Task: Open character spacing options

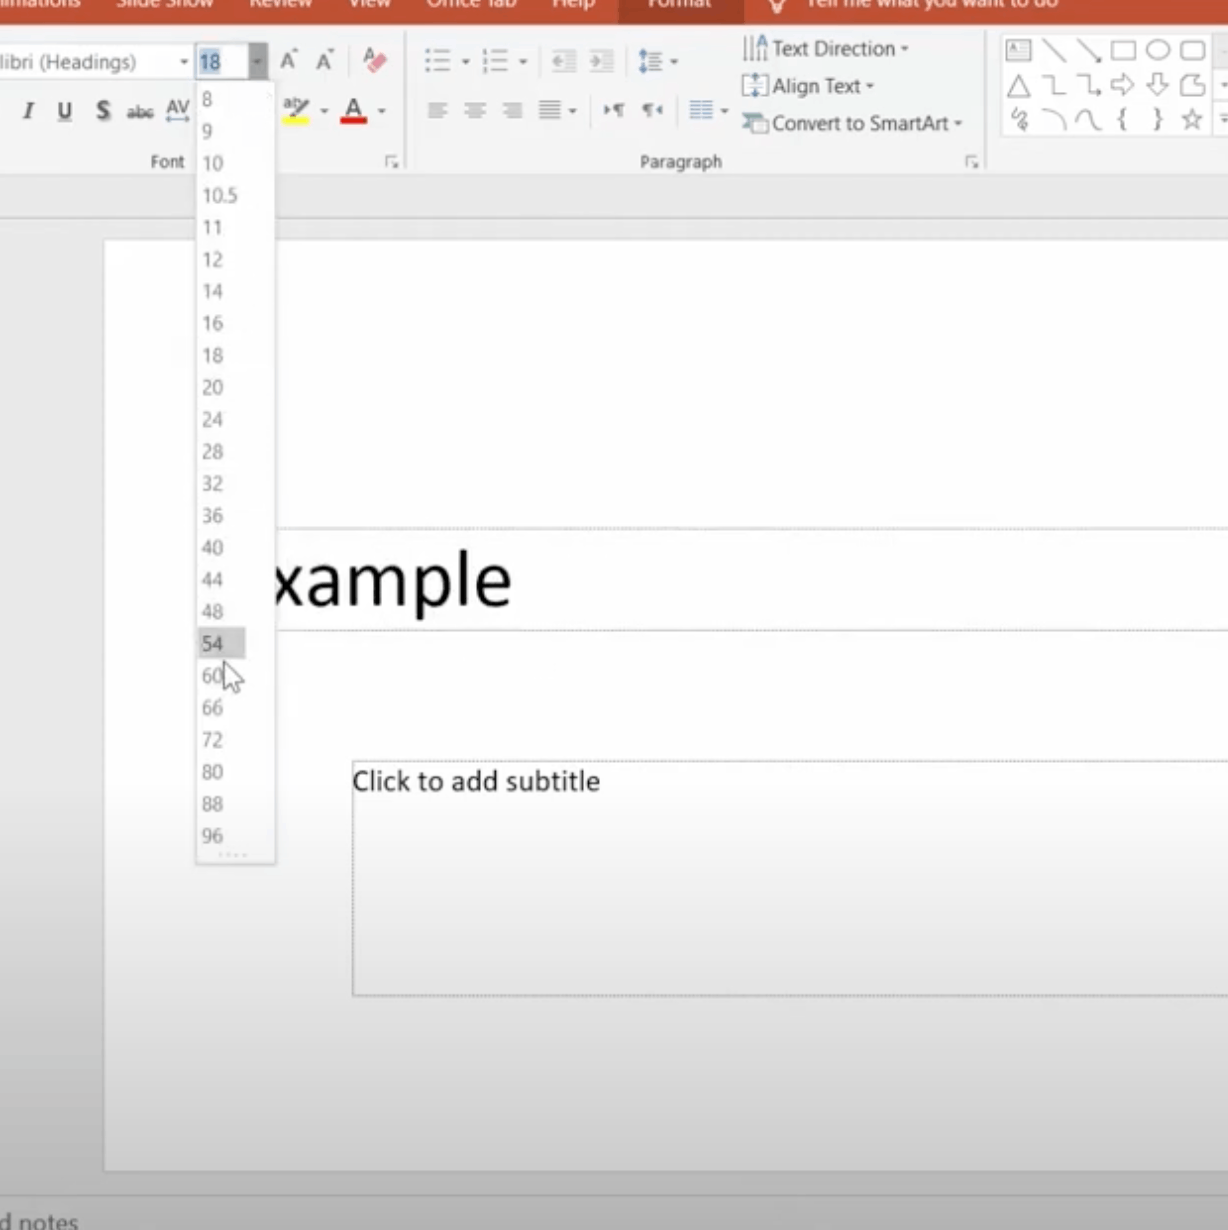Action: point(178,111)
